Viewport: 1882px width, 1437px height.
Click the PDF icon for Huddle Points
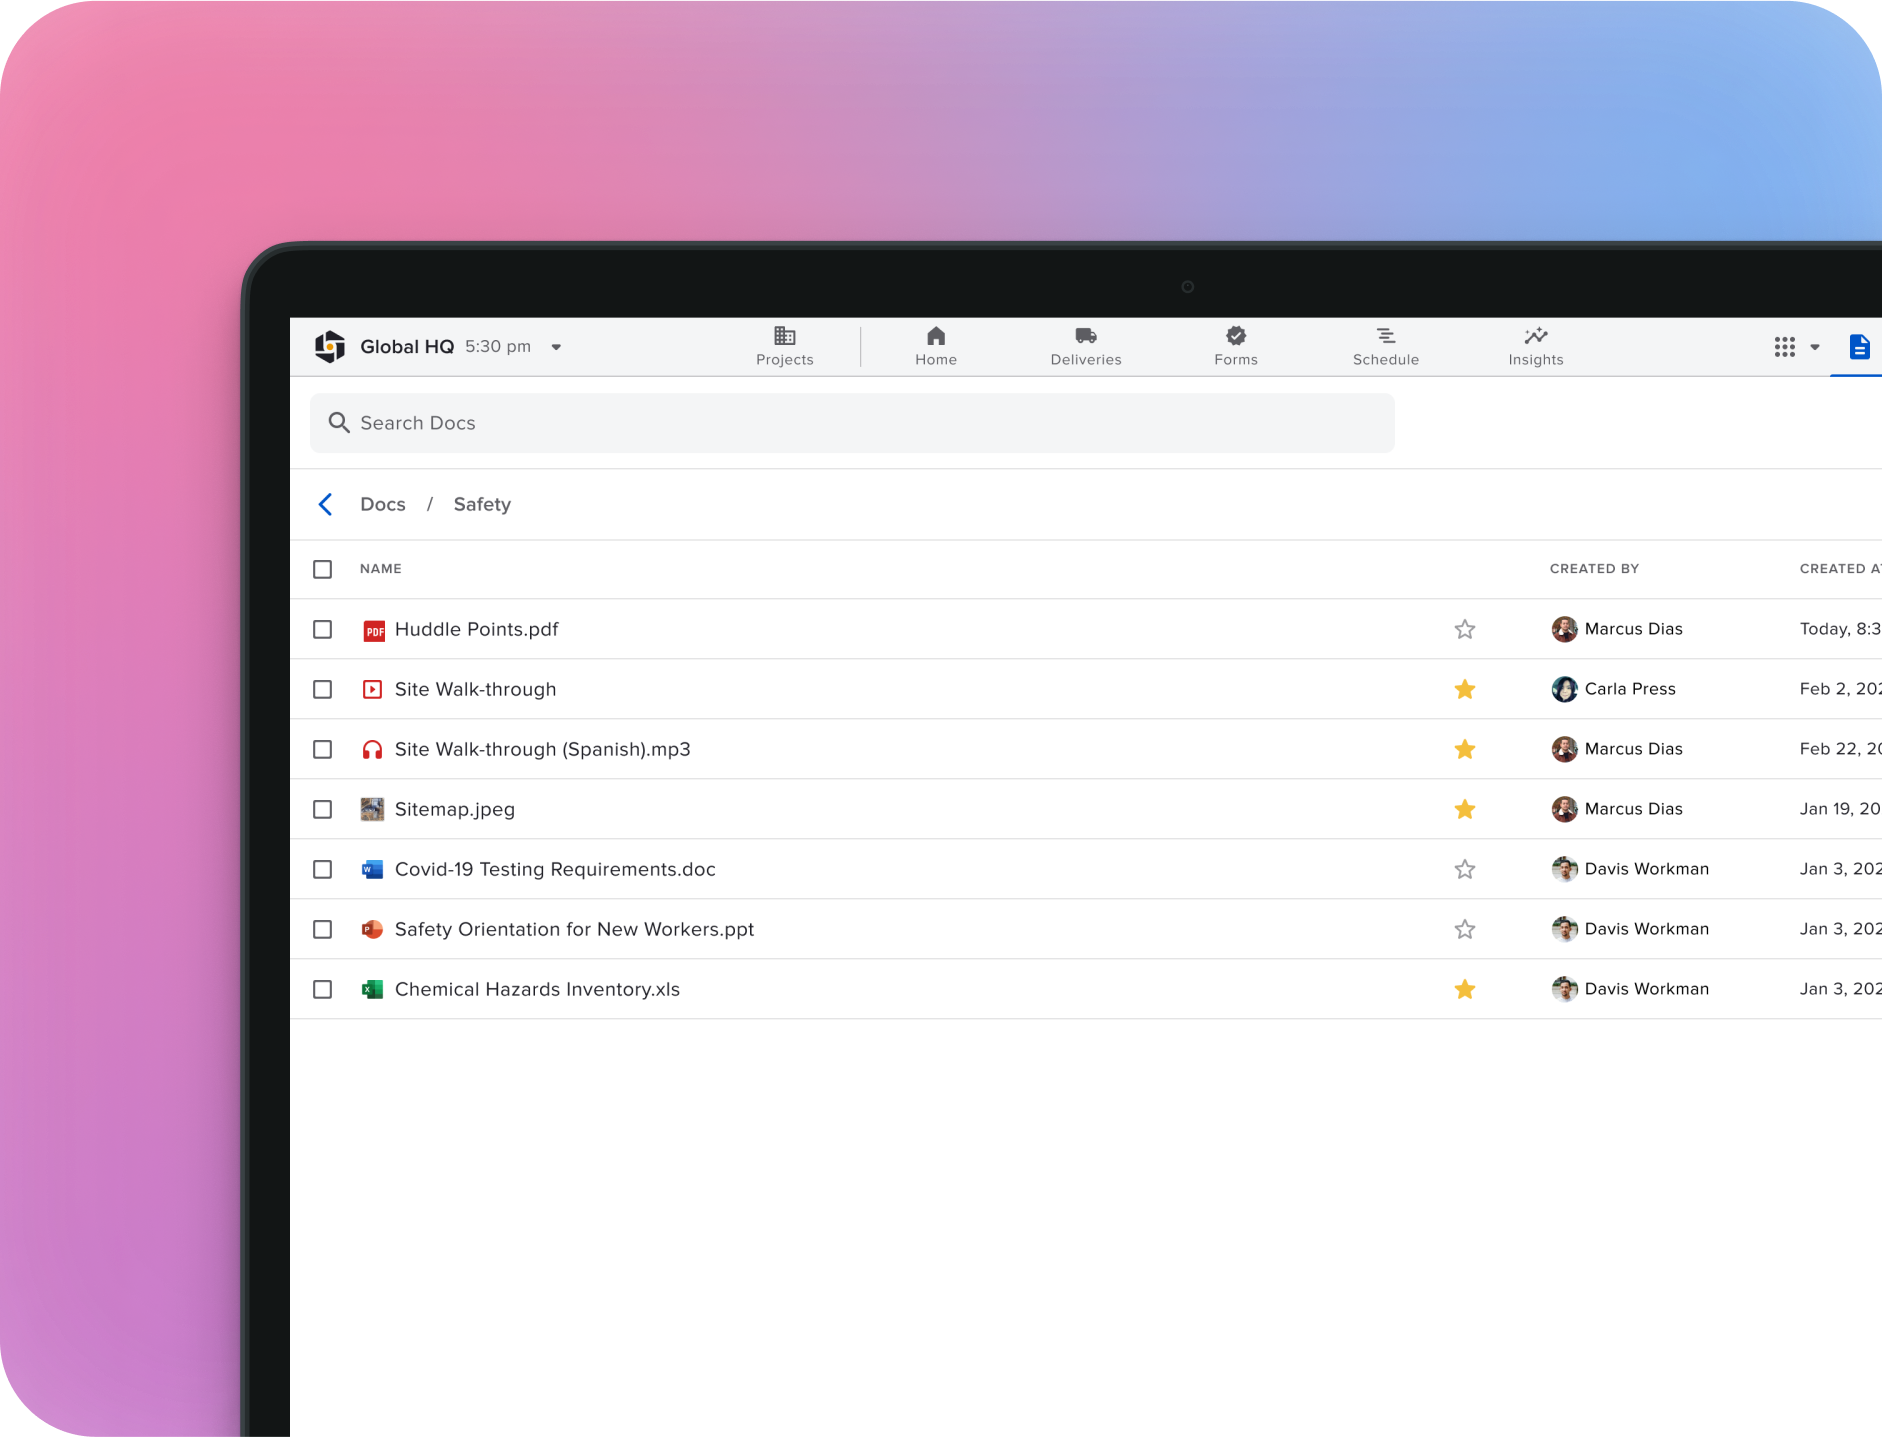(373, 630)
